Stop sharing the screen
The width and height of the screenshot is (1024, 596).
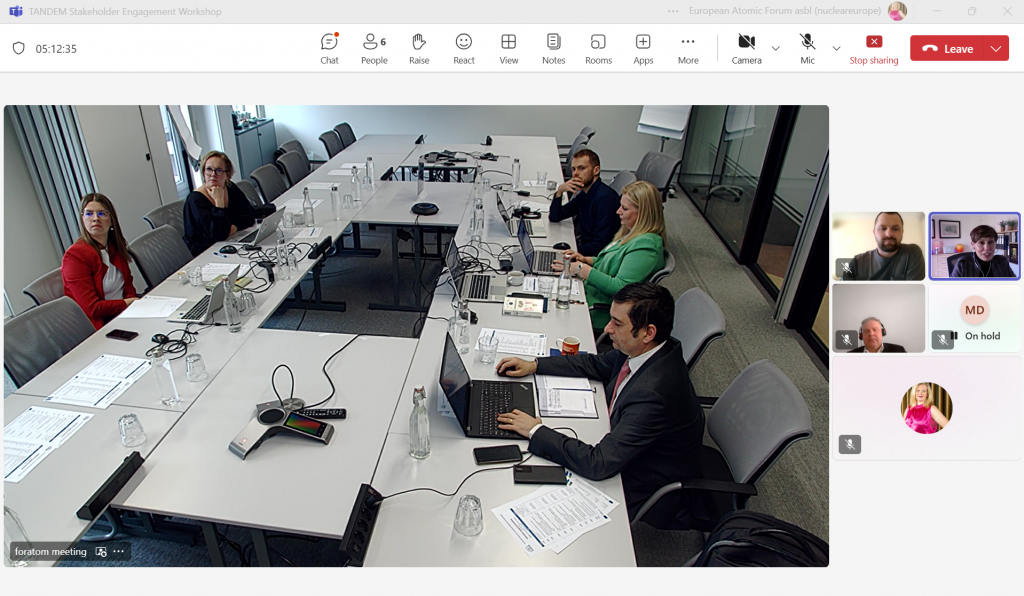coord(874,49)
